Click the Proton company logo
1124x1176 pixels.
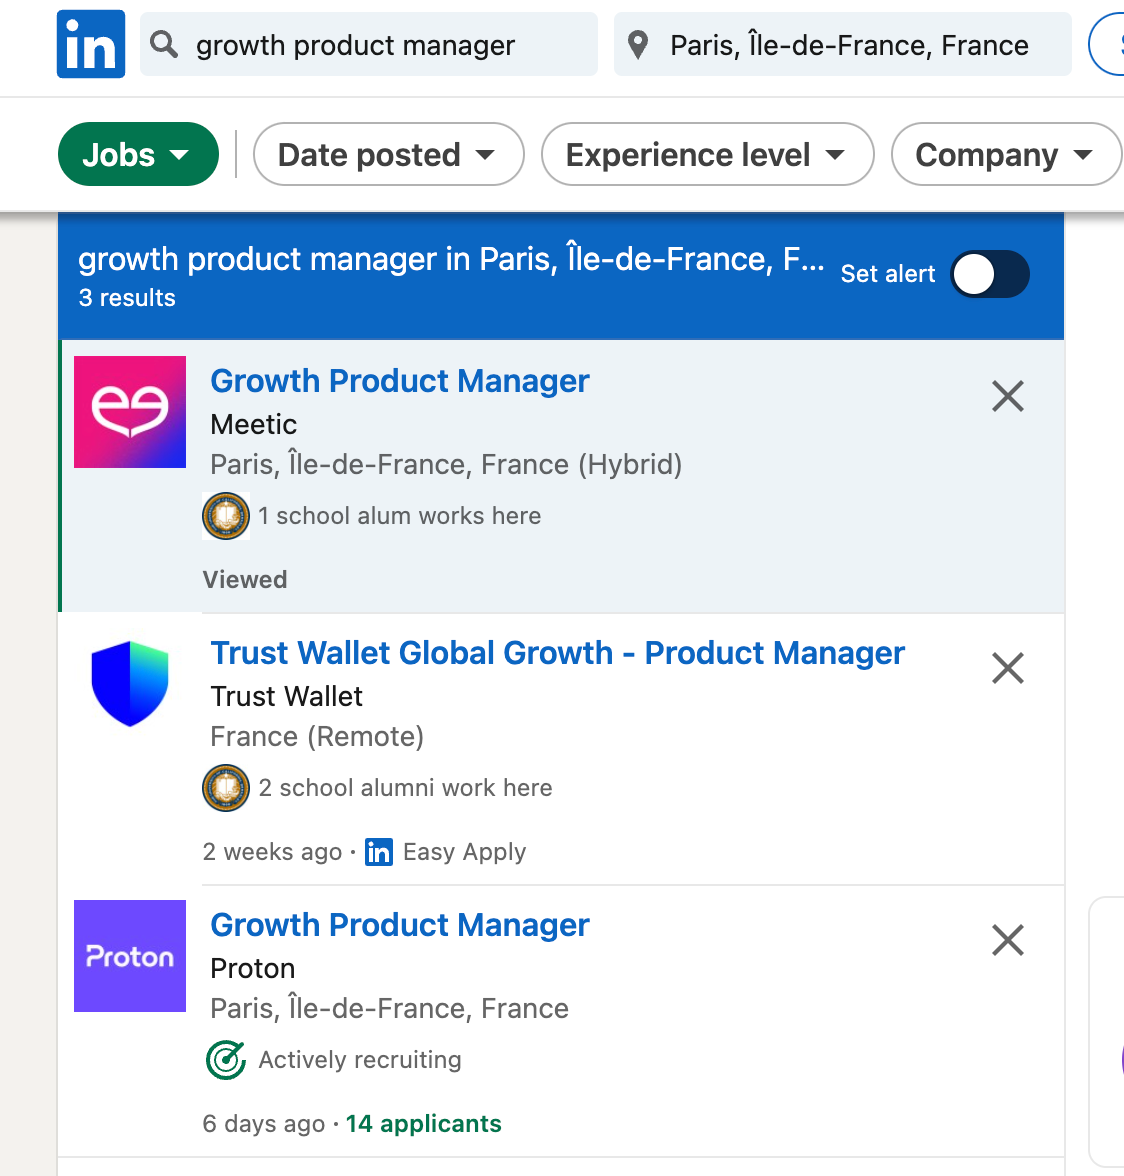pos(130,956)
